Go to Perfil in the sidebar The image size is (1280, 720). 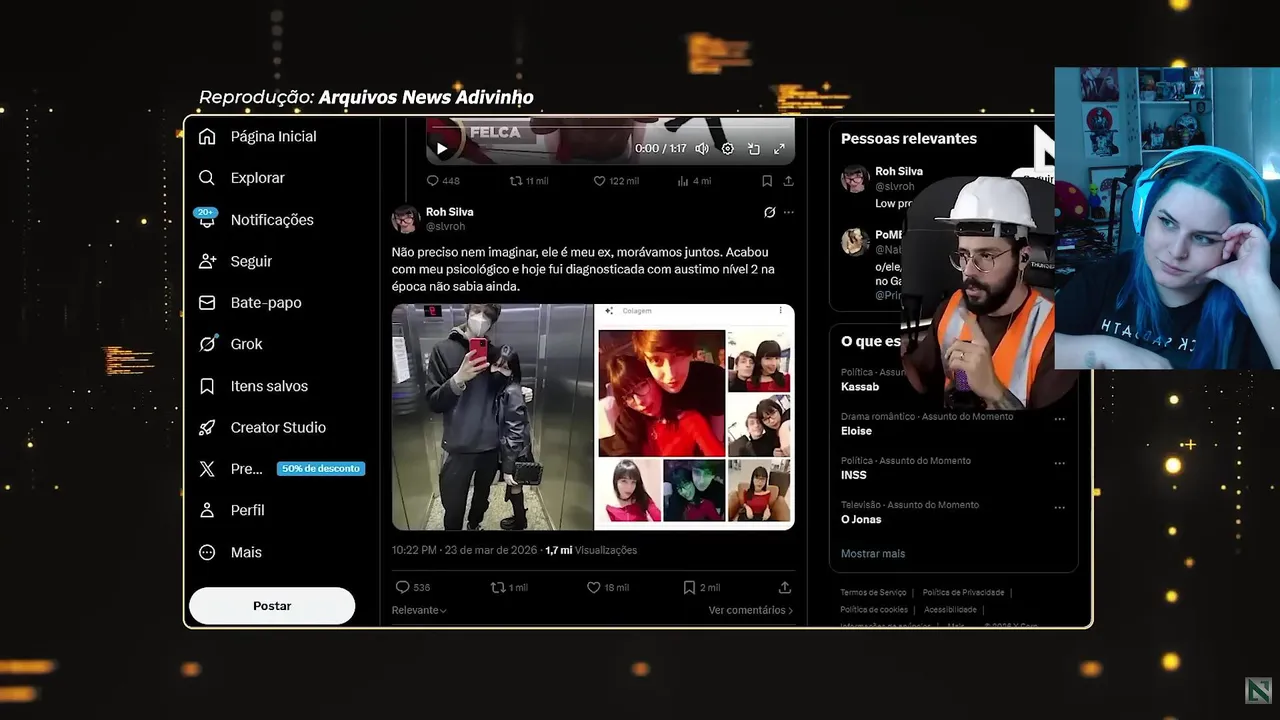232,510
